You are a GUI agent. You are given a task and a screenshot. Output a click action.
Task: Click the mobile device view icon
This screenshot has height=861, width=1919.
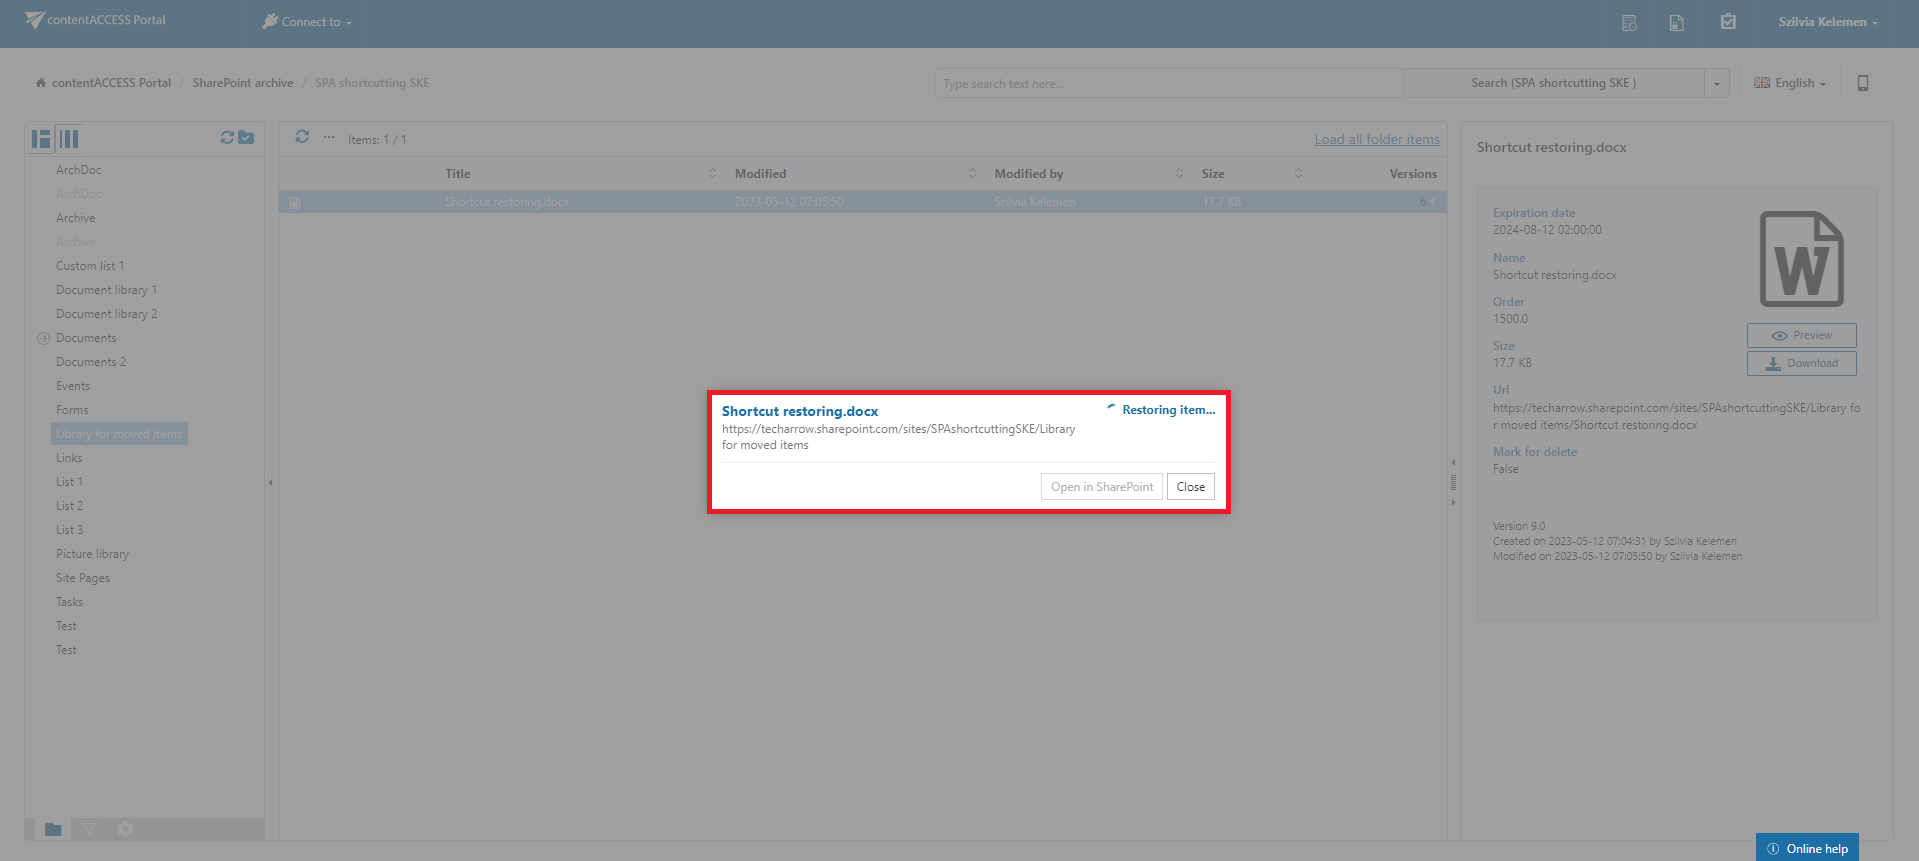click(1863, 83)
